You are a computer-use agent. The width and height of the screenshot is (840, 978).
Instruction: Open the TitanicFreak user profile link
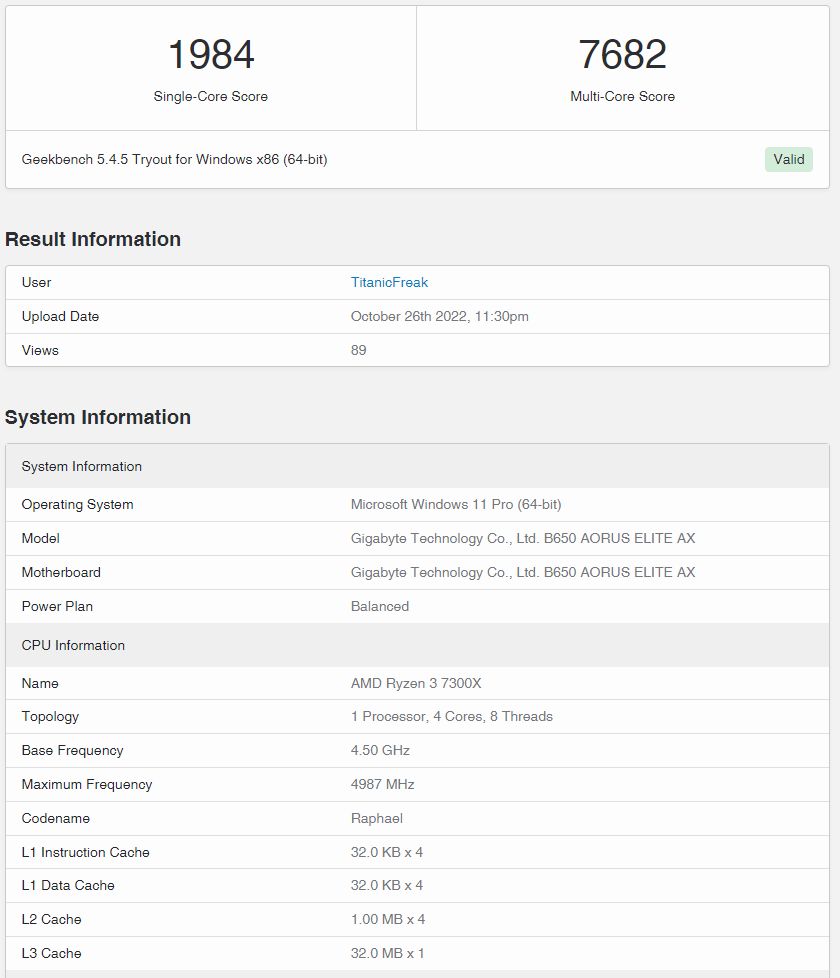click(389, 283)
